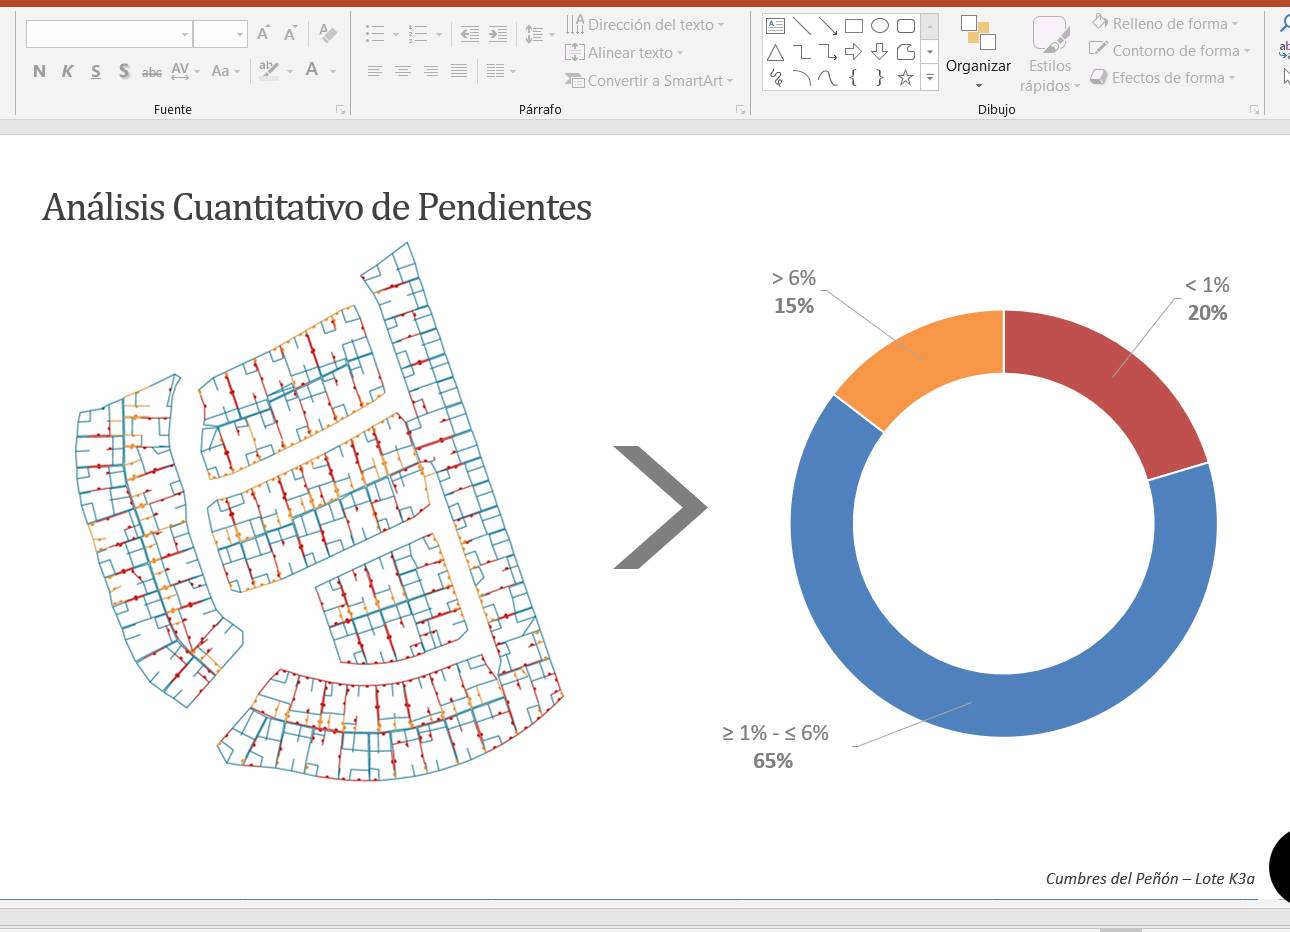
Task: Open the font name combo box
Action: tap(109, 34)
